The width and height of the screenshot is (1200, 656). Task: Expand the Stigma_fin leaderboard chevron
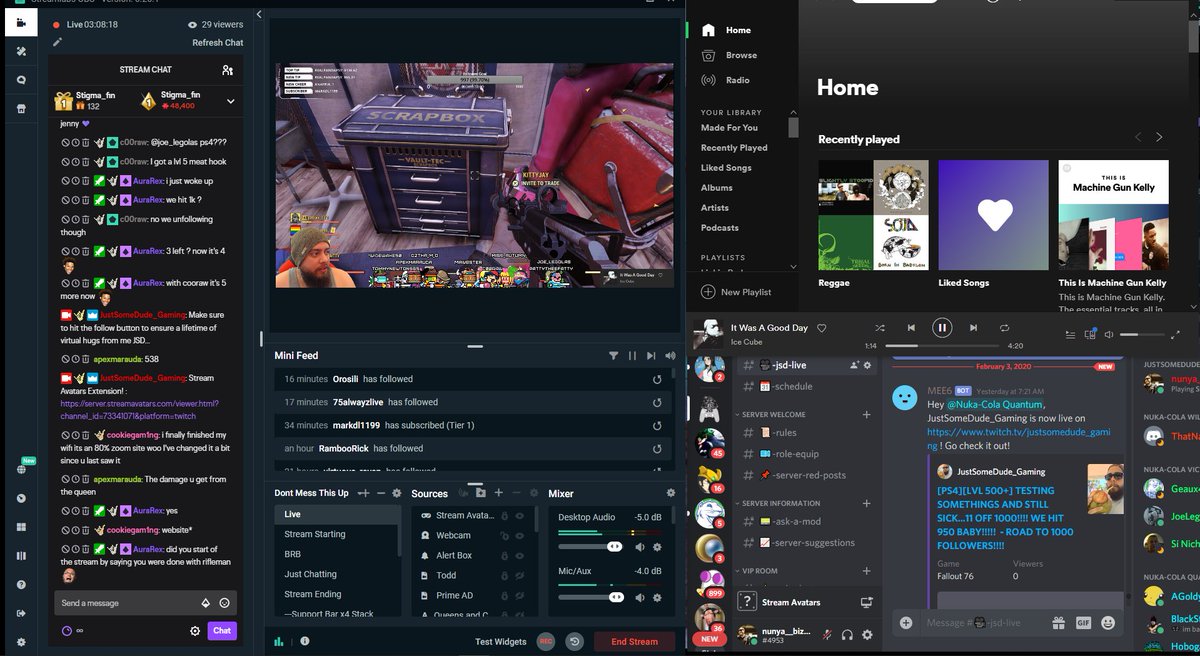pyautogui.click(x=231, y=101)
